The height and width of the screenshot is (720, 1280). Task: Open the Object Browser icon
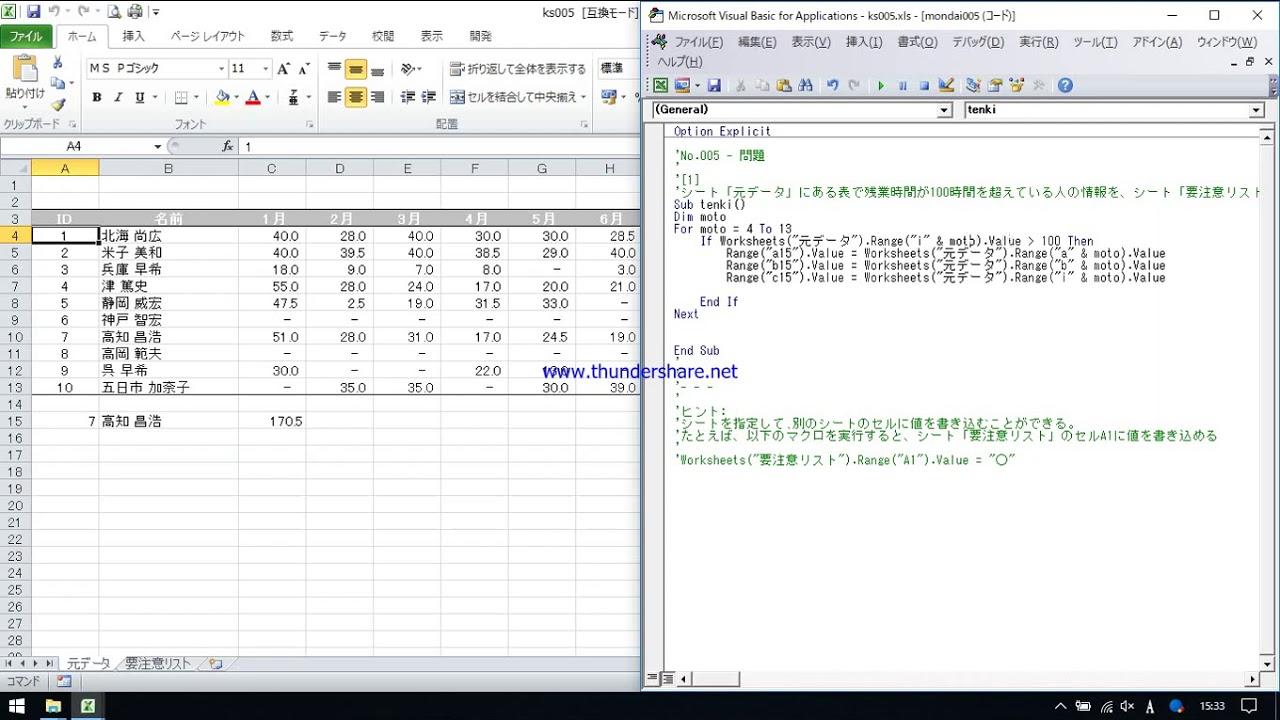pos(1017,86)
